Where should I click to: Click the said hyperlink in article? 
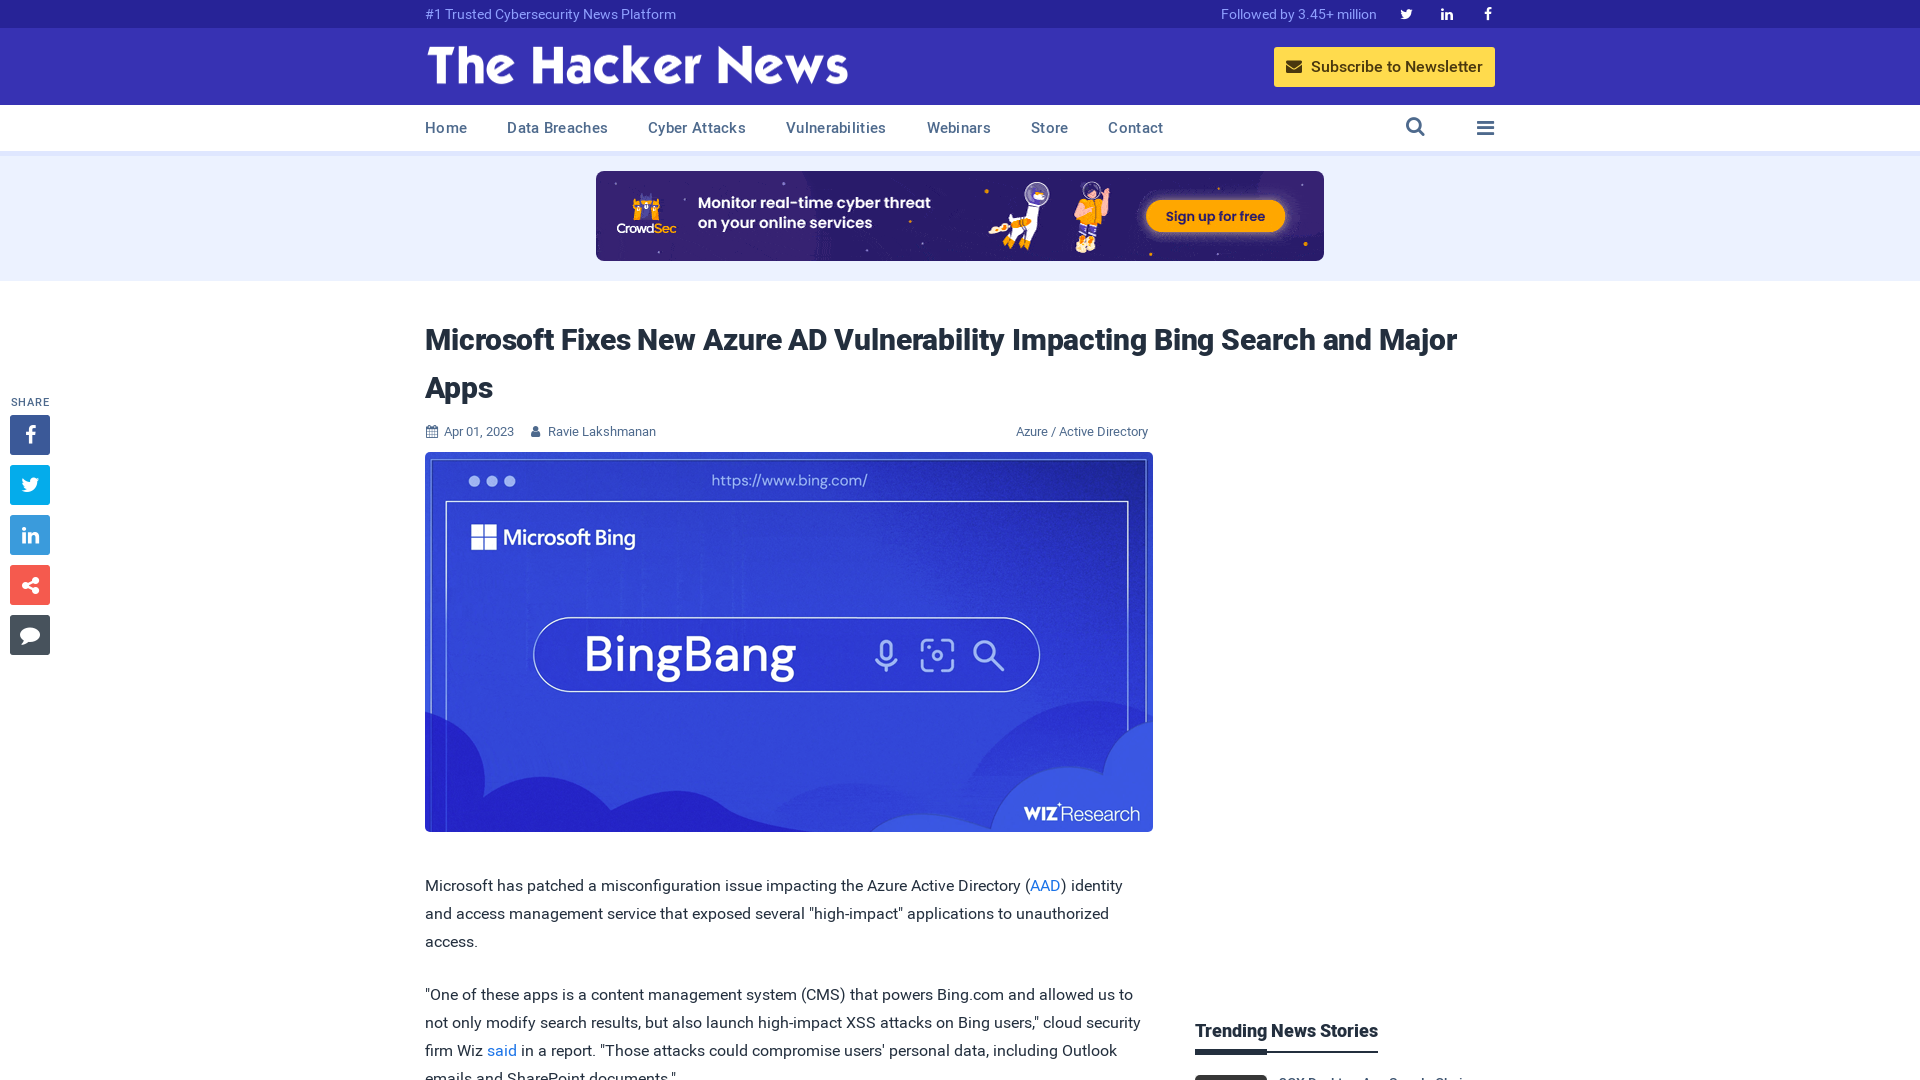click(x=501, y=1050)
